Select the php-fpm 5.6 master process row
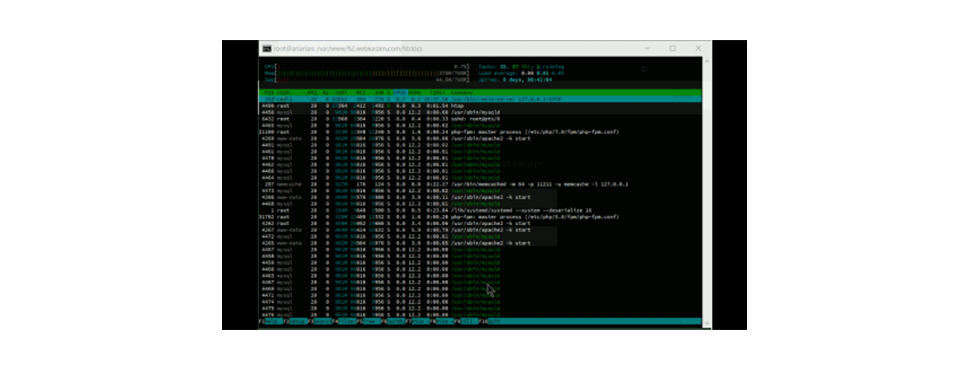The width and height of the screenshot is (970, 370). tap(480, 217)
